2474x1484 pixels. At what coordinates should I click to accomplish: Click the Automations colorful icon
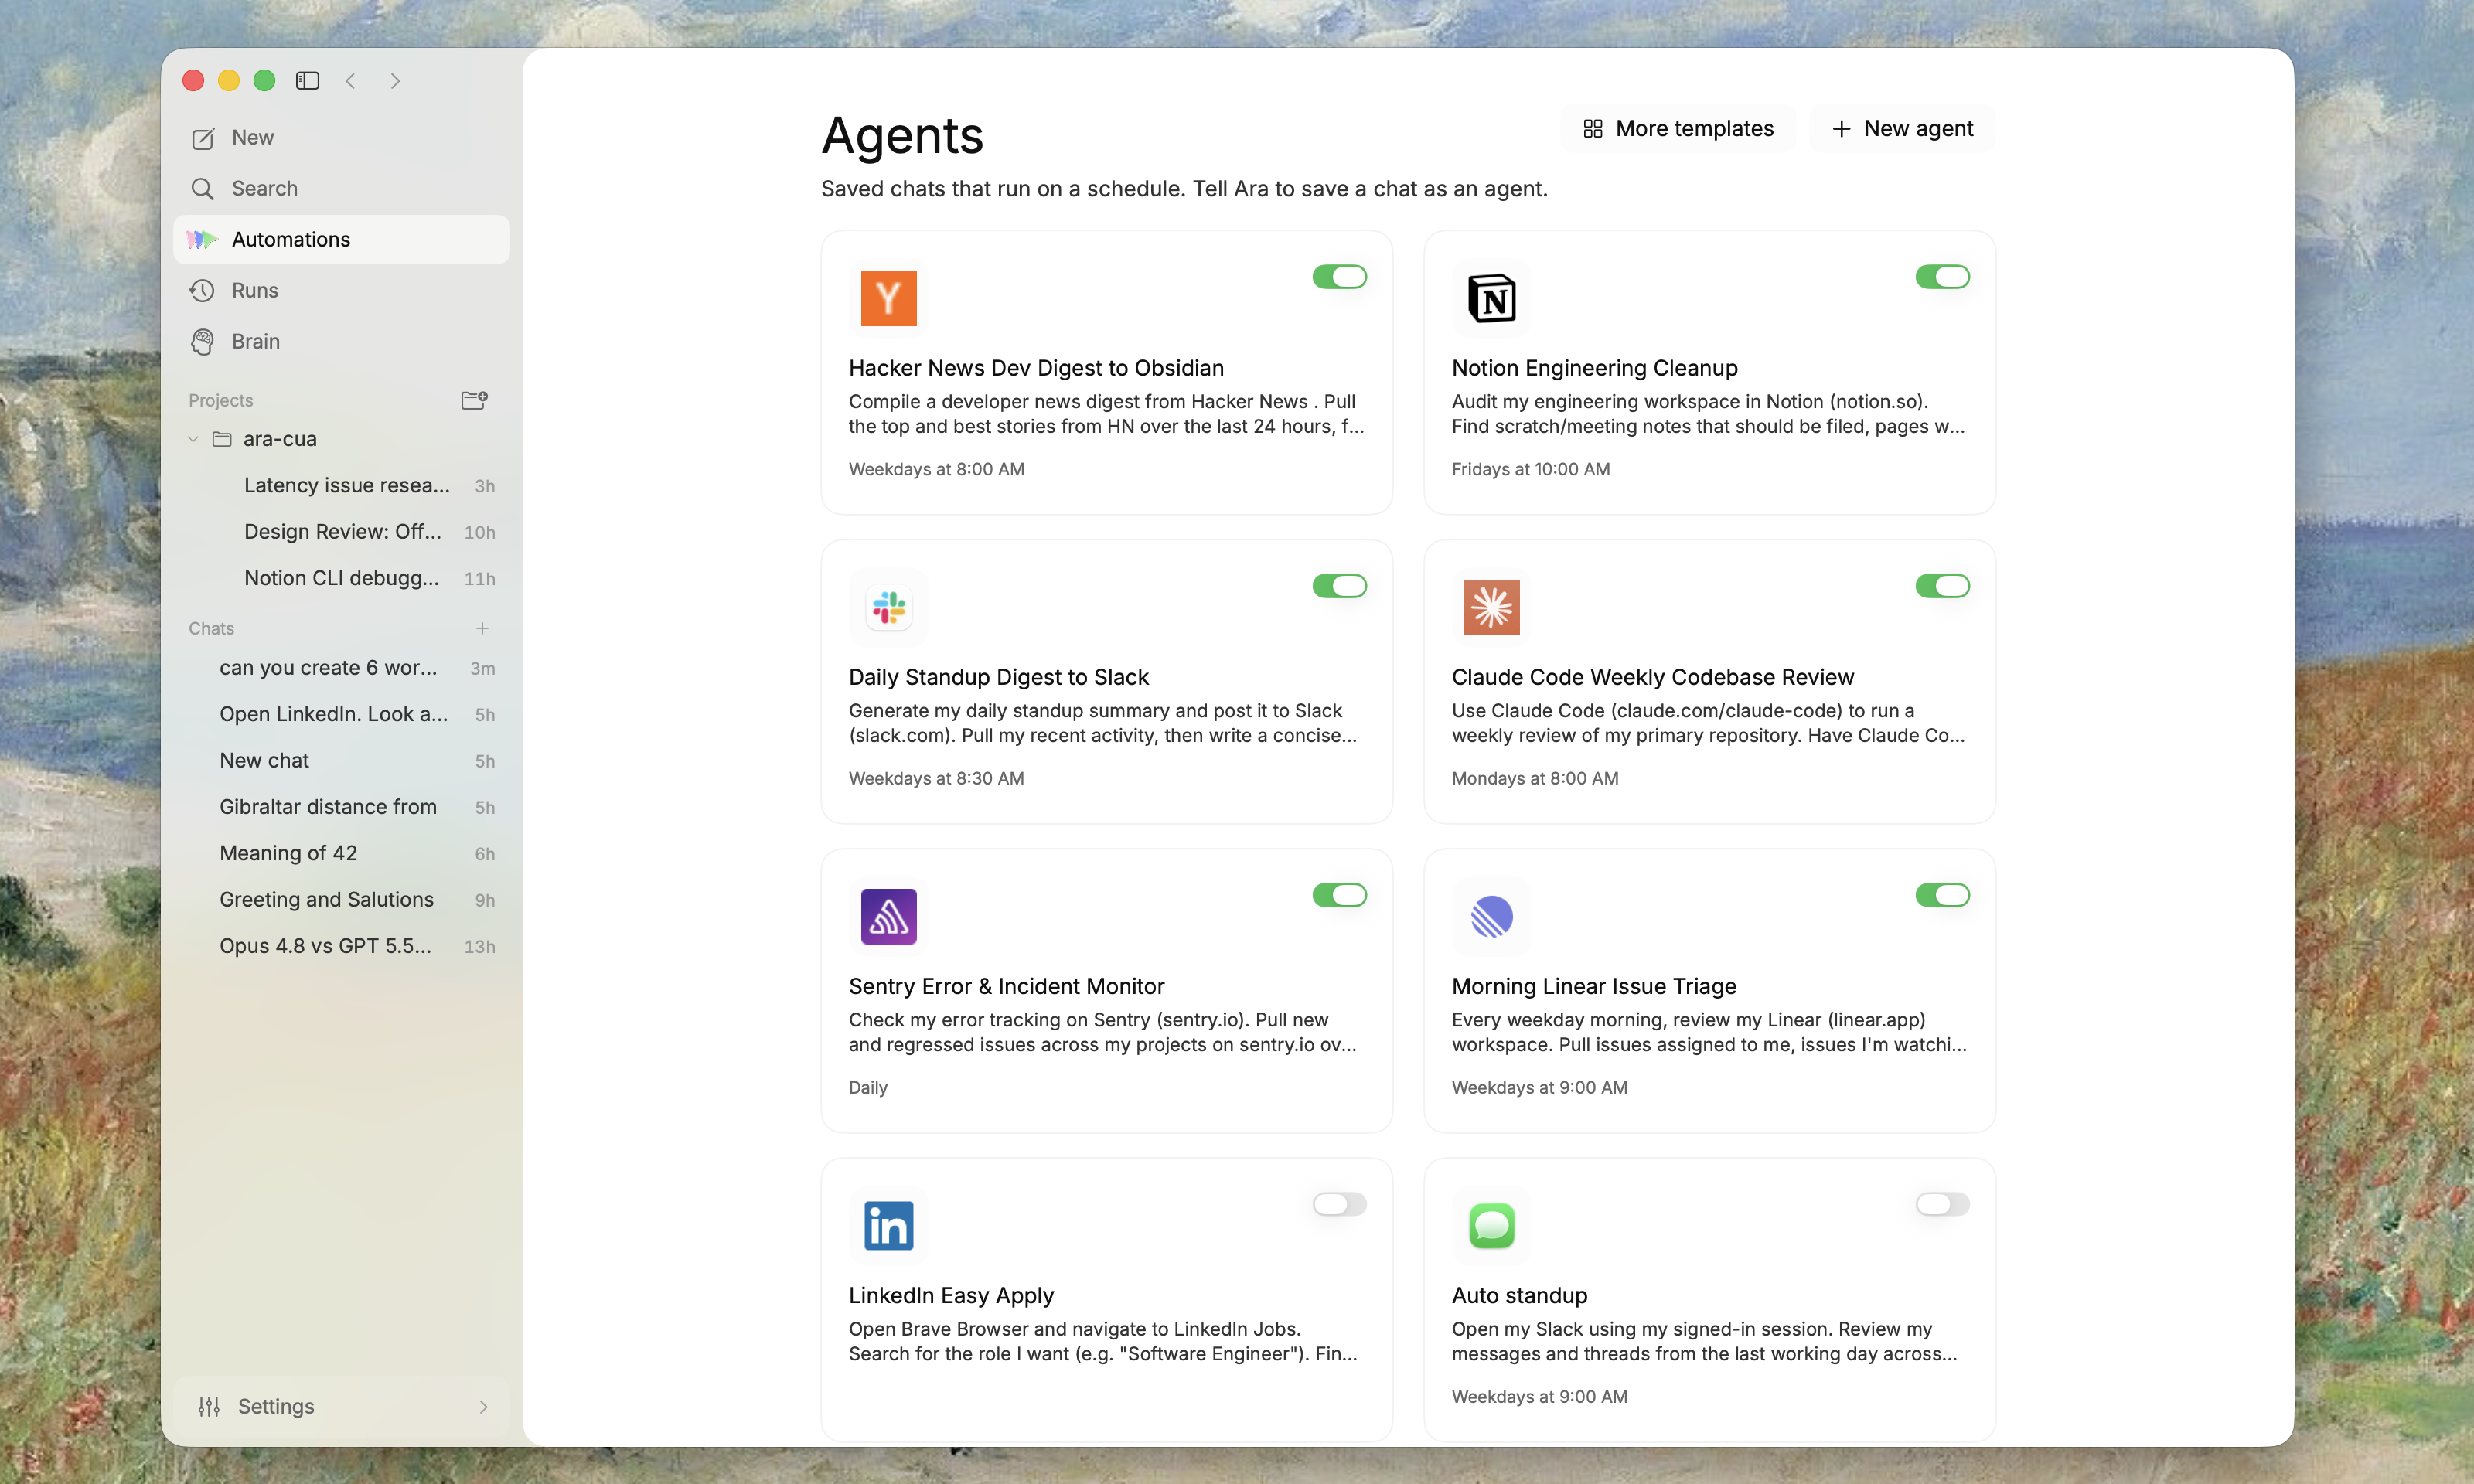[203, 240]
